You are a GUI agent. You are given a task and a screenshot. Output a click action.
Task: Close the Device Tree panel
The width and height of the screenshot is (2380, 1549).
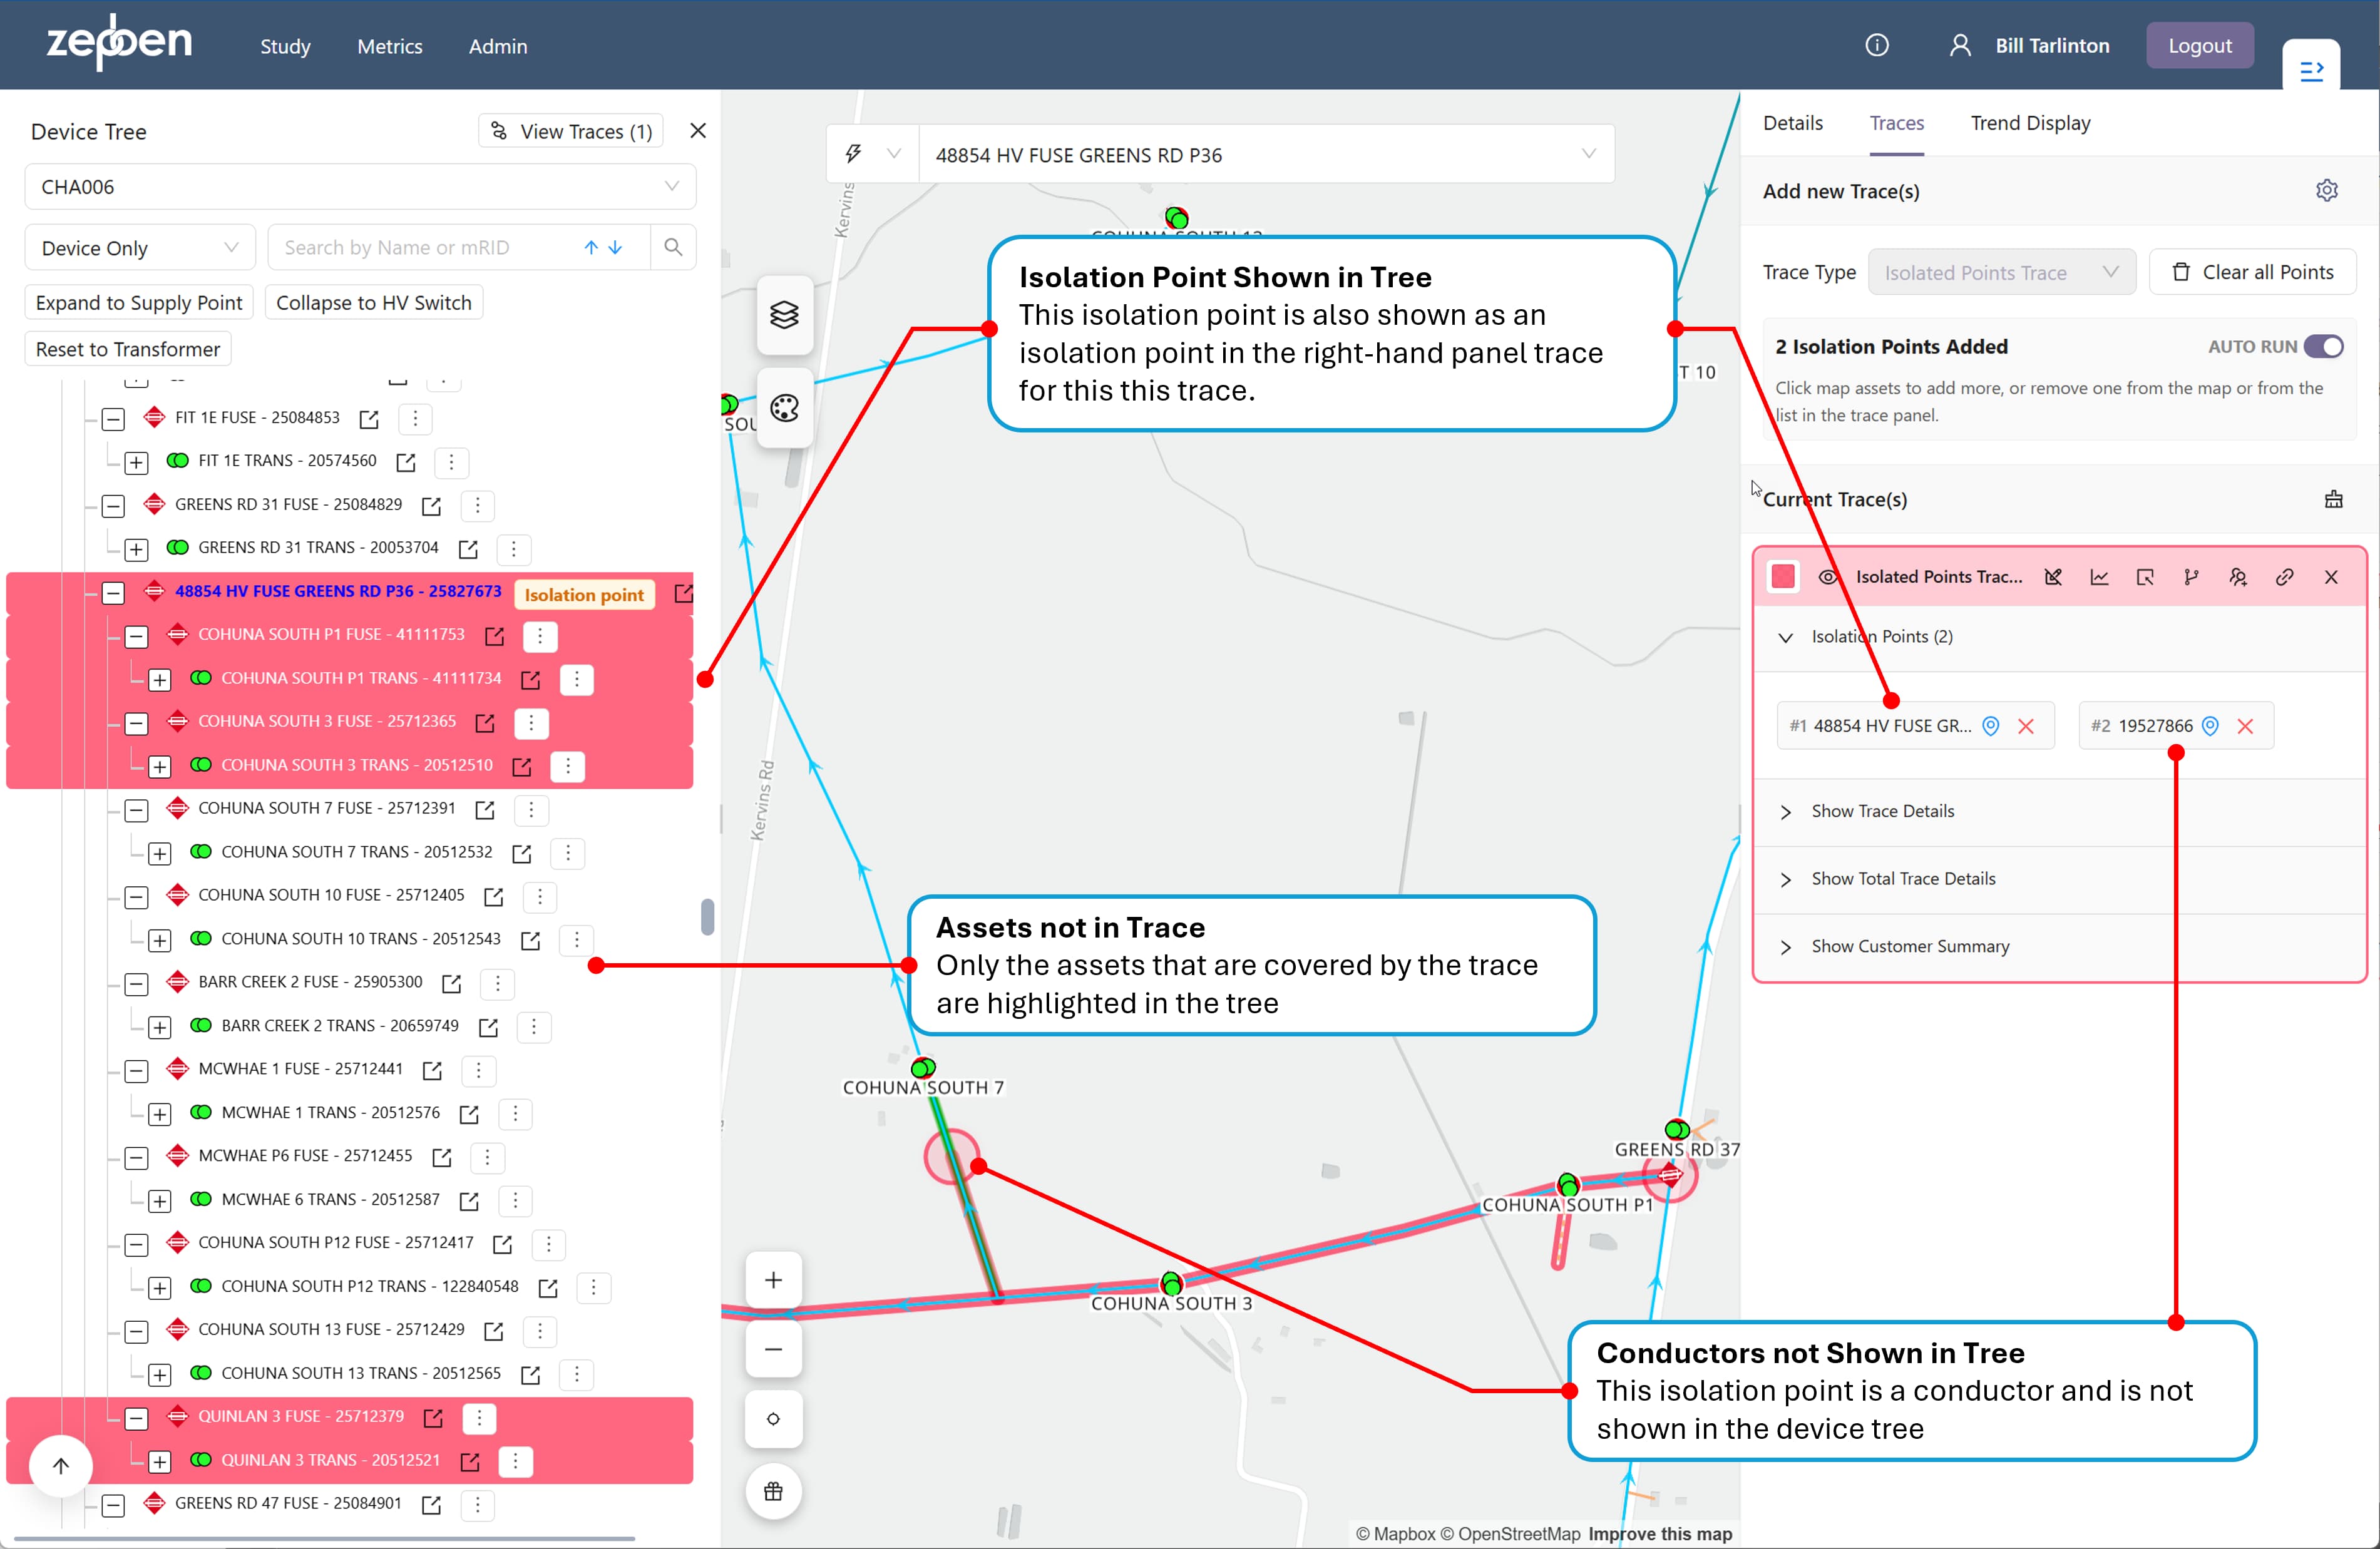698,131
